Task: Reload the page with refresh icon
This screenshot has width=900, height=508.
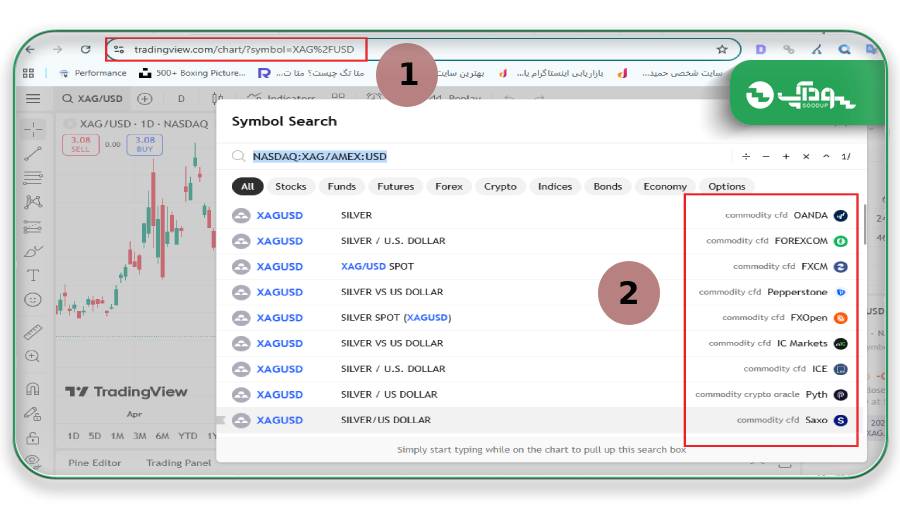Action: 86,49
